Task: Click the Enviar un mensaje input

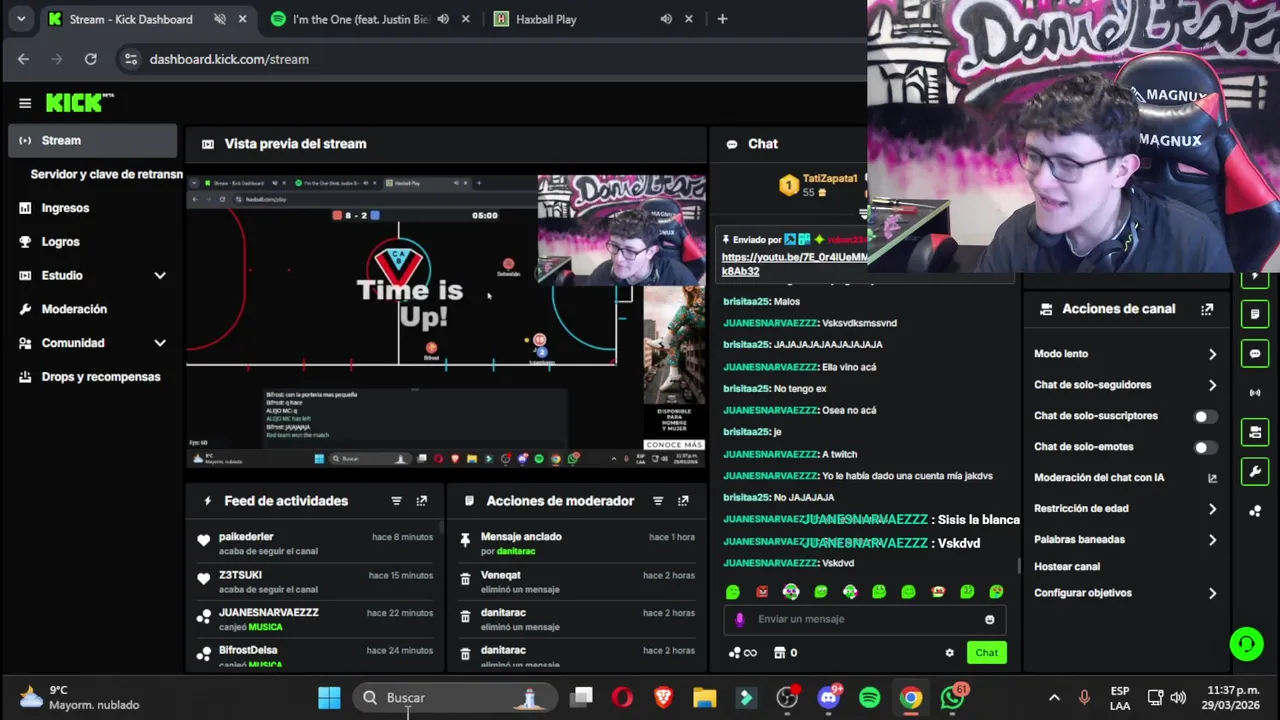Action: (865, 619)
